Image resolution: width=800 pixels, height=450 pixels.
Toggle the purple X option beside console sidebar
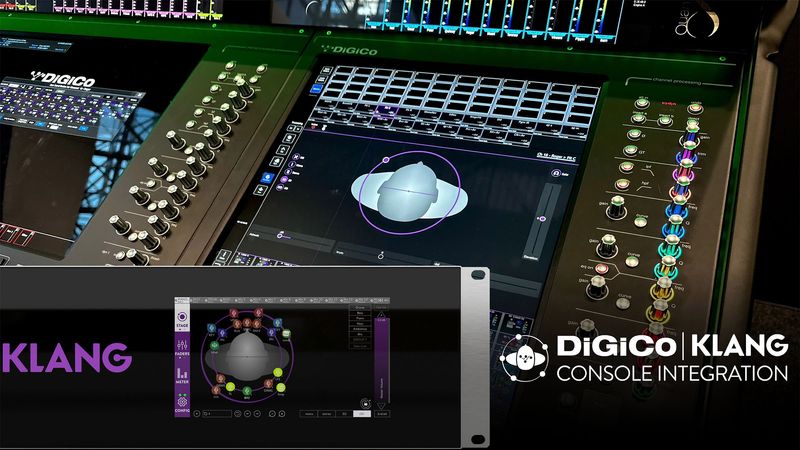click(x=296, y=157)
